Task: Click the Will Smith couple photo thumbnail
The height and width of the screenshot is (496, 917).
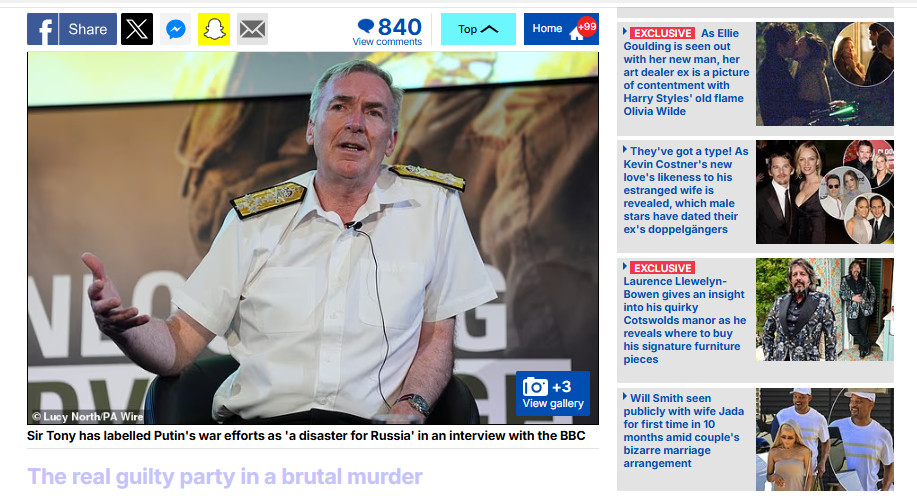Action: point(825,439)
